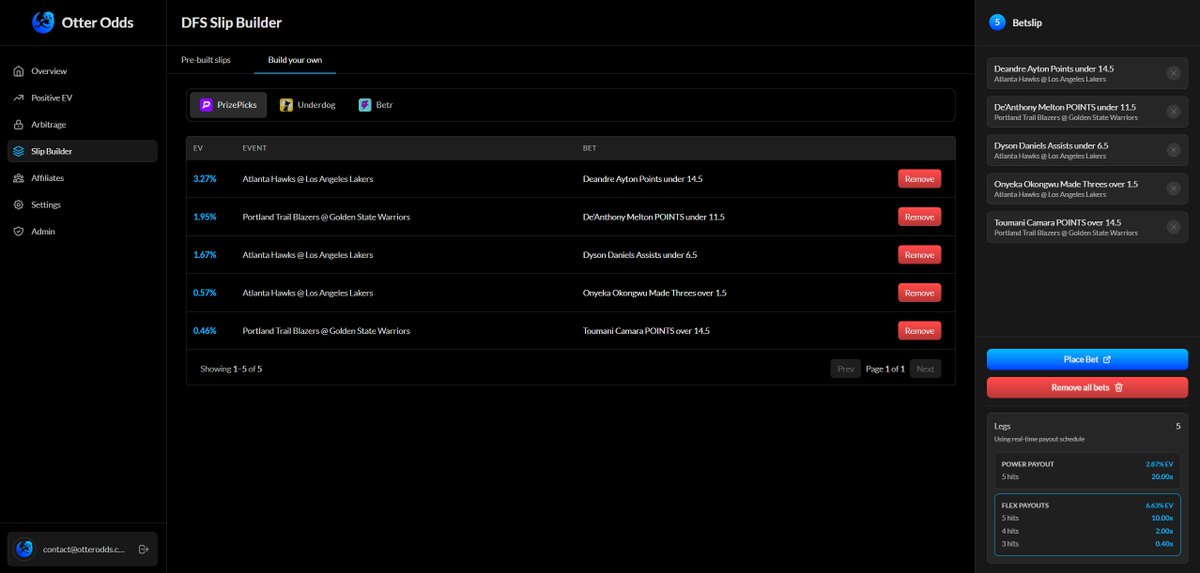Viewport: 1200px width, 573px height.
Task: Click the account avatar at bottom left
Action: [25, 549]
